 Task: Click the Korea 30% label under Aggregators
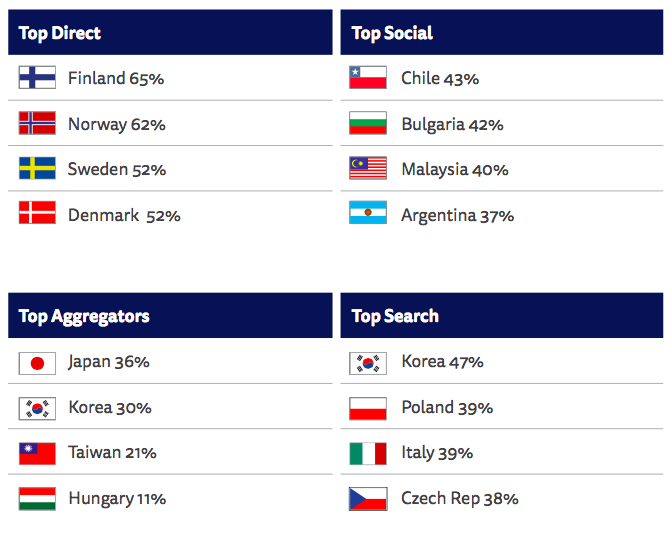(x=110, y=407)
